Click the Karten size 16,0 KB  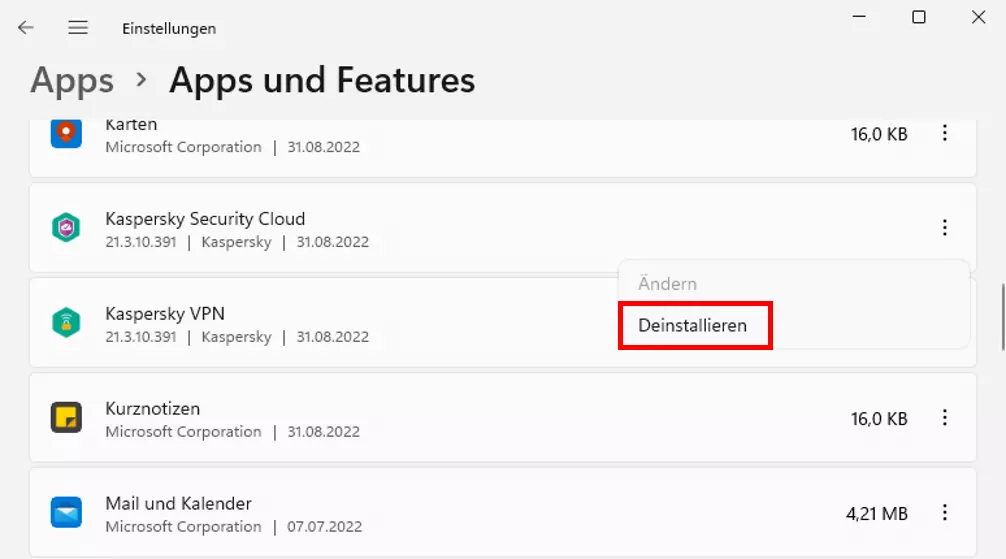click(x=879, y=134)
